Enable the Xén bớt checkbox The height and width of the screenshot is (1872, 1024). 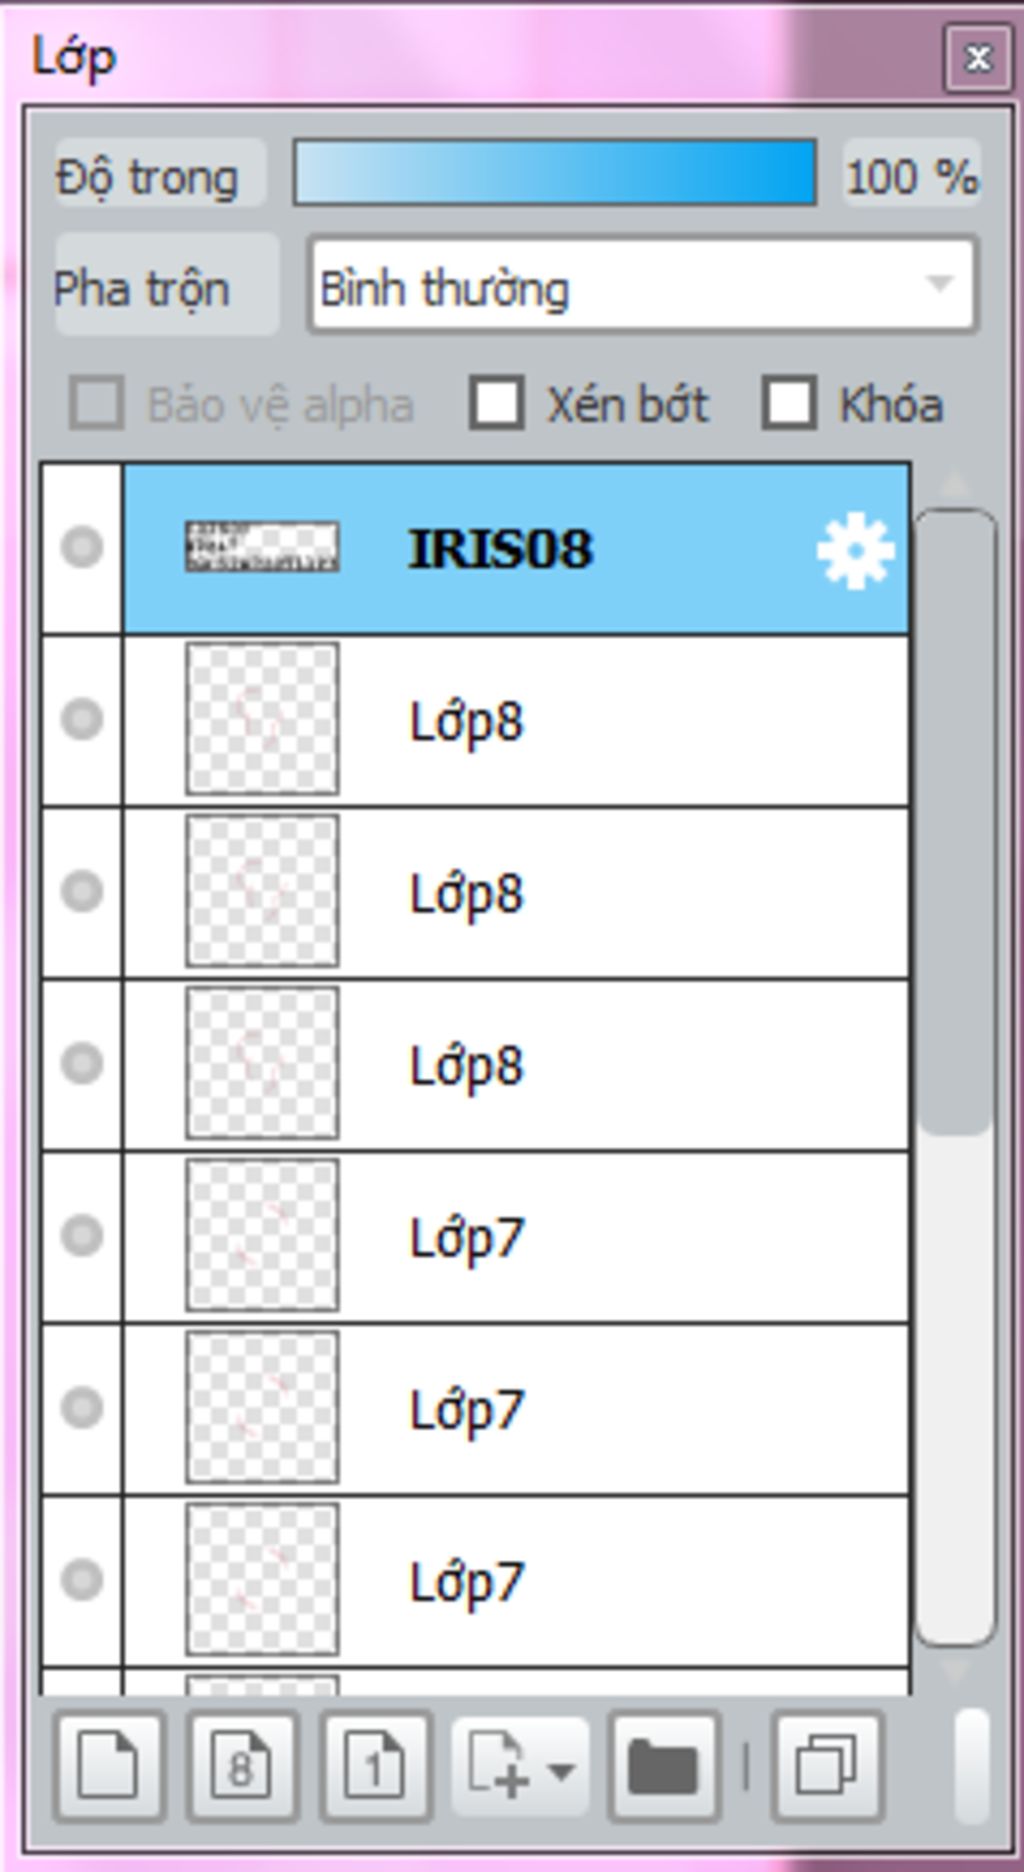(x=497, y=403)
